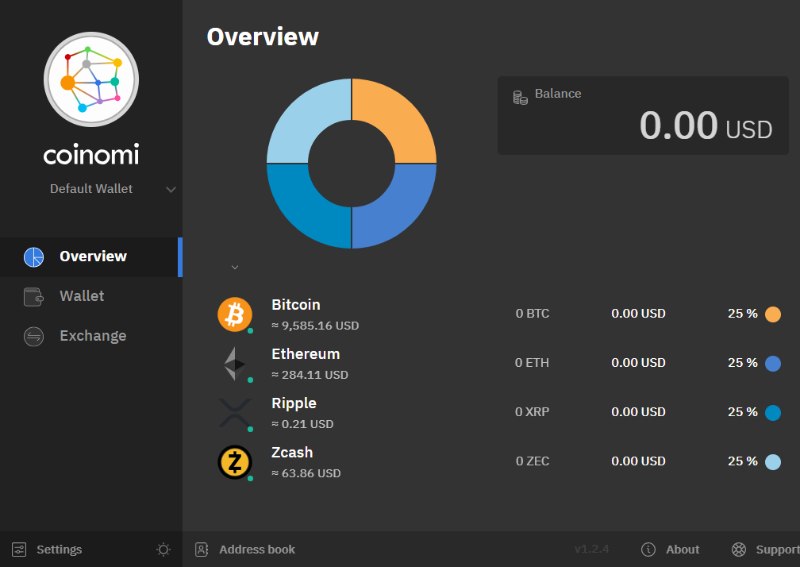Screen dimensions: 800x567
Task: Select the Overview menu item
Action: point(93,256)
